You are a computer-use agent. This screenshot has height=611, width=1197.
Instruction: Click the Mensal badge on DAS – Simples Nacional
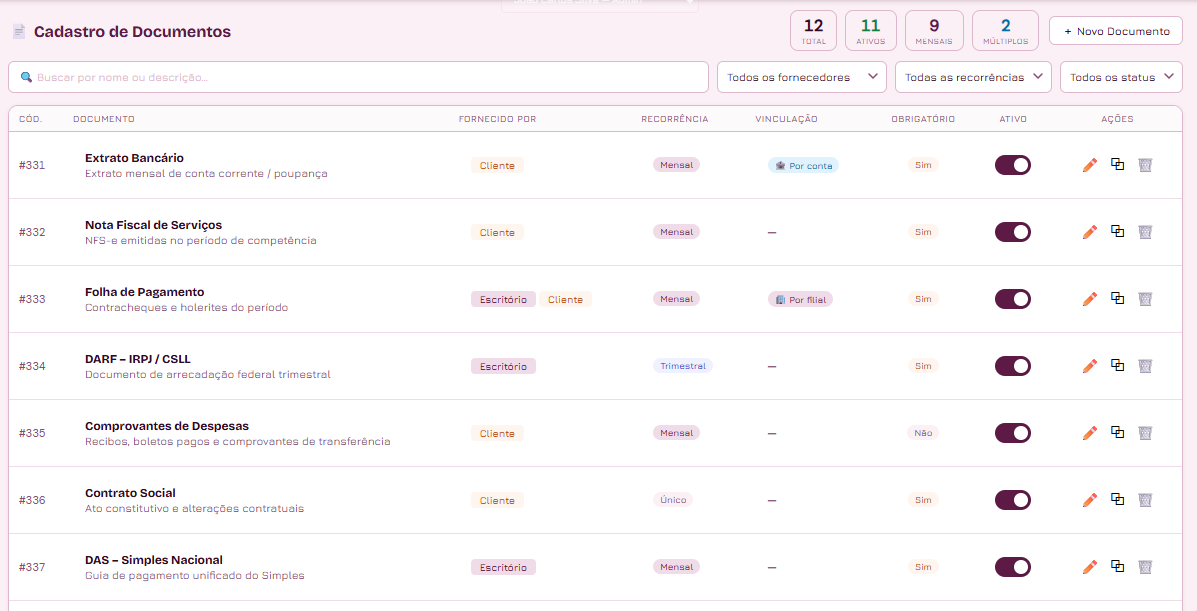[676, 567]
